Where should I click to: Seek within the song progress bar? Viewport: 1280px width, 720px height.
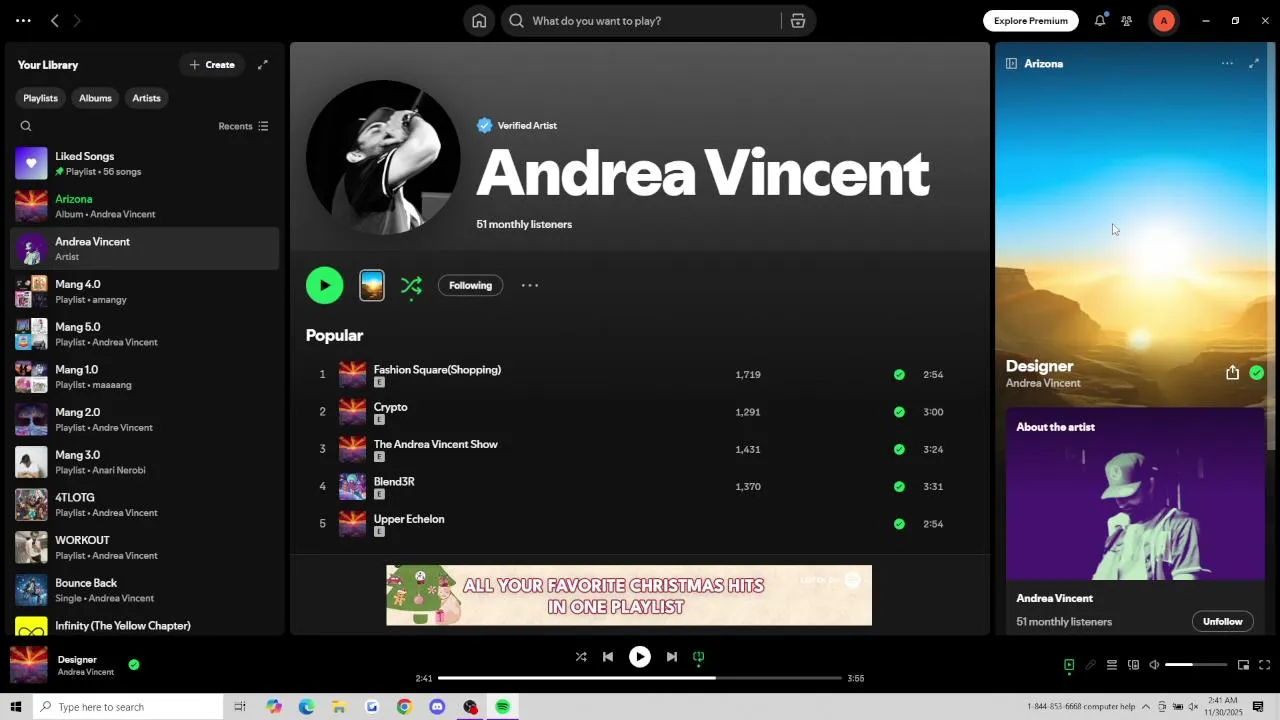pos(640,678)
